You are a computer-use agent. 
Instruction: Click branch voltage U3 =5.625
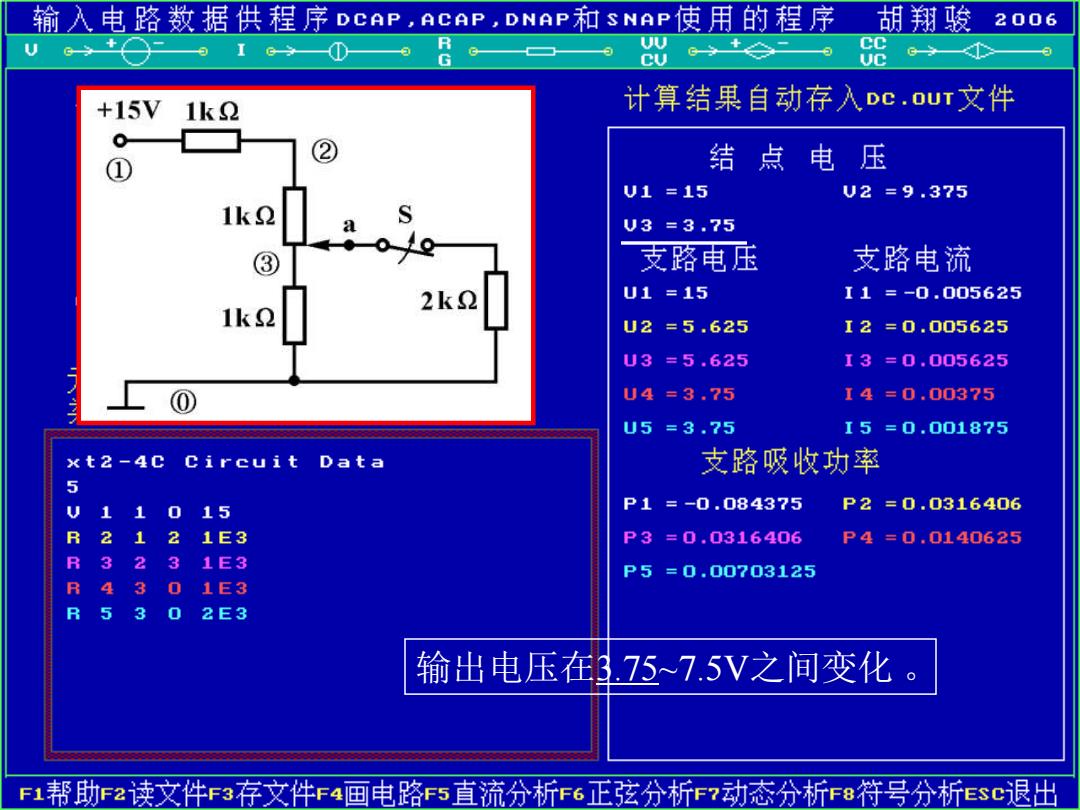[685, 360]
